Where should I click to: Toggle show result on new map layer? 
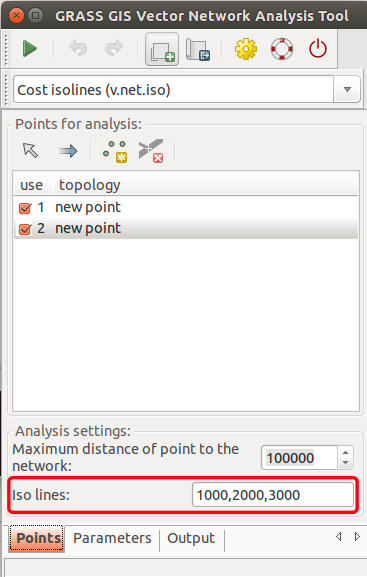click(x=162, y=49)
